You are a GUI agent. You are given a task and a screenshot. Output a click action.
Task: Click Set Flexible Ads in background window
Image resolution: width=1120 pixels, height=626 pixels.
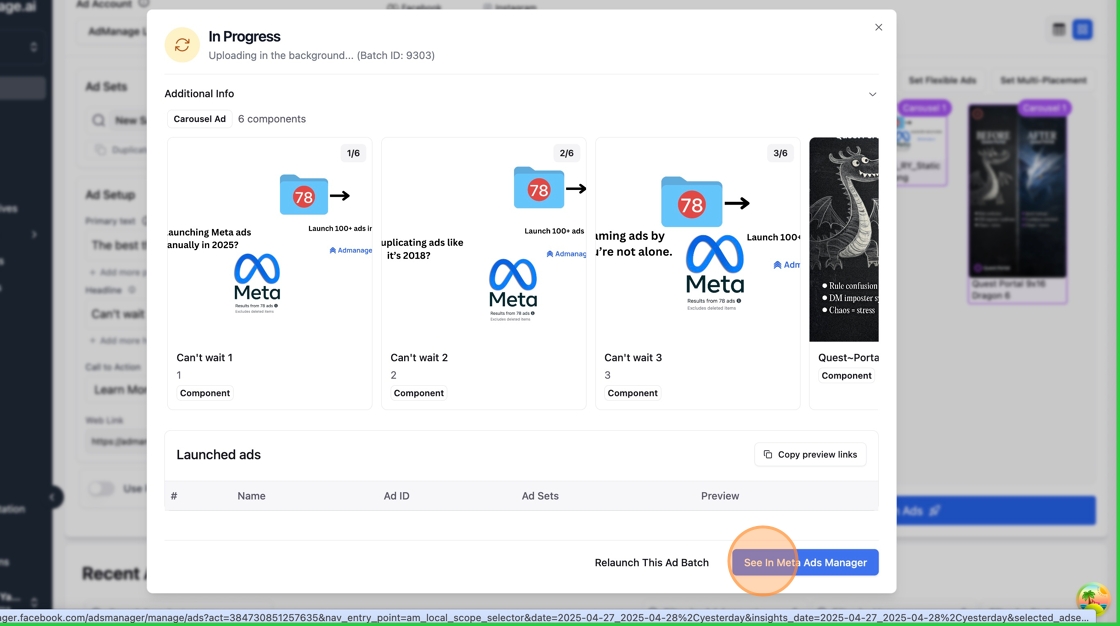click(x=942, y=80)
